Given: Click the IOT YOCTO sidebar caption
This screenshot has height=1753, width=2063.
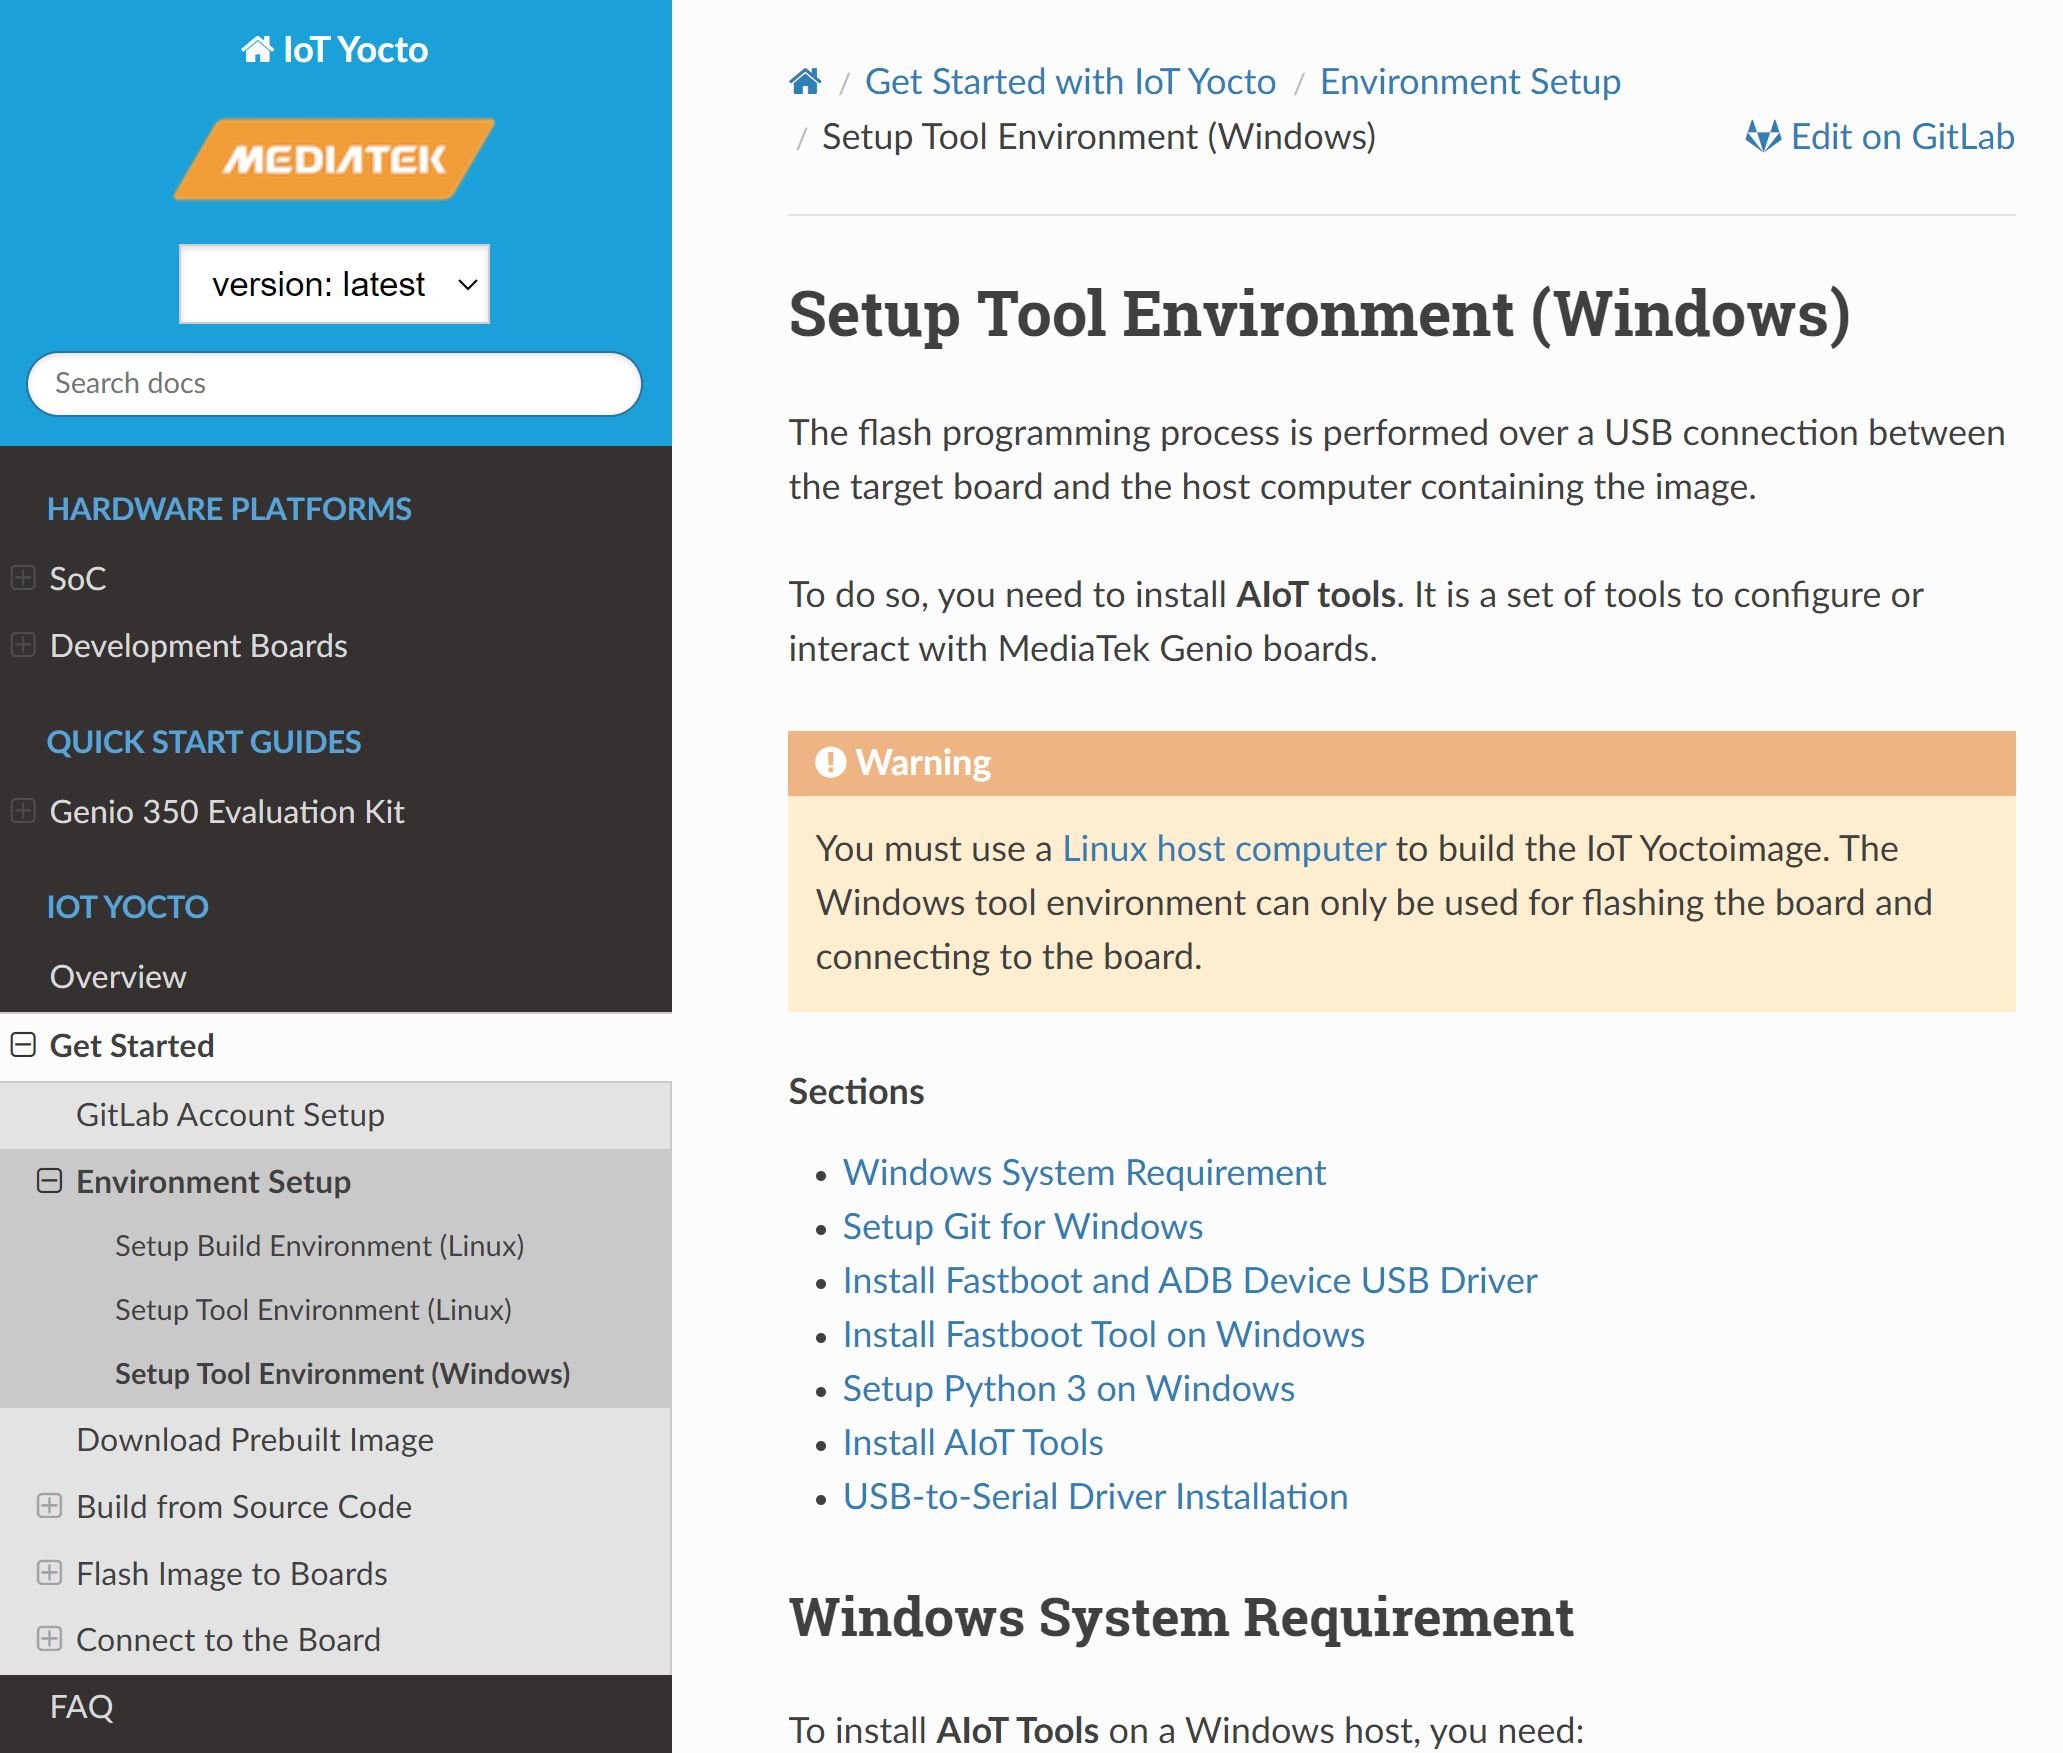Looking at the screenshot, I should tap(128, 907).
